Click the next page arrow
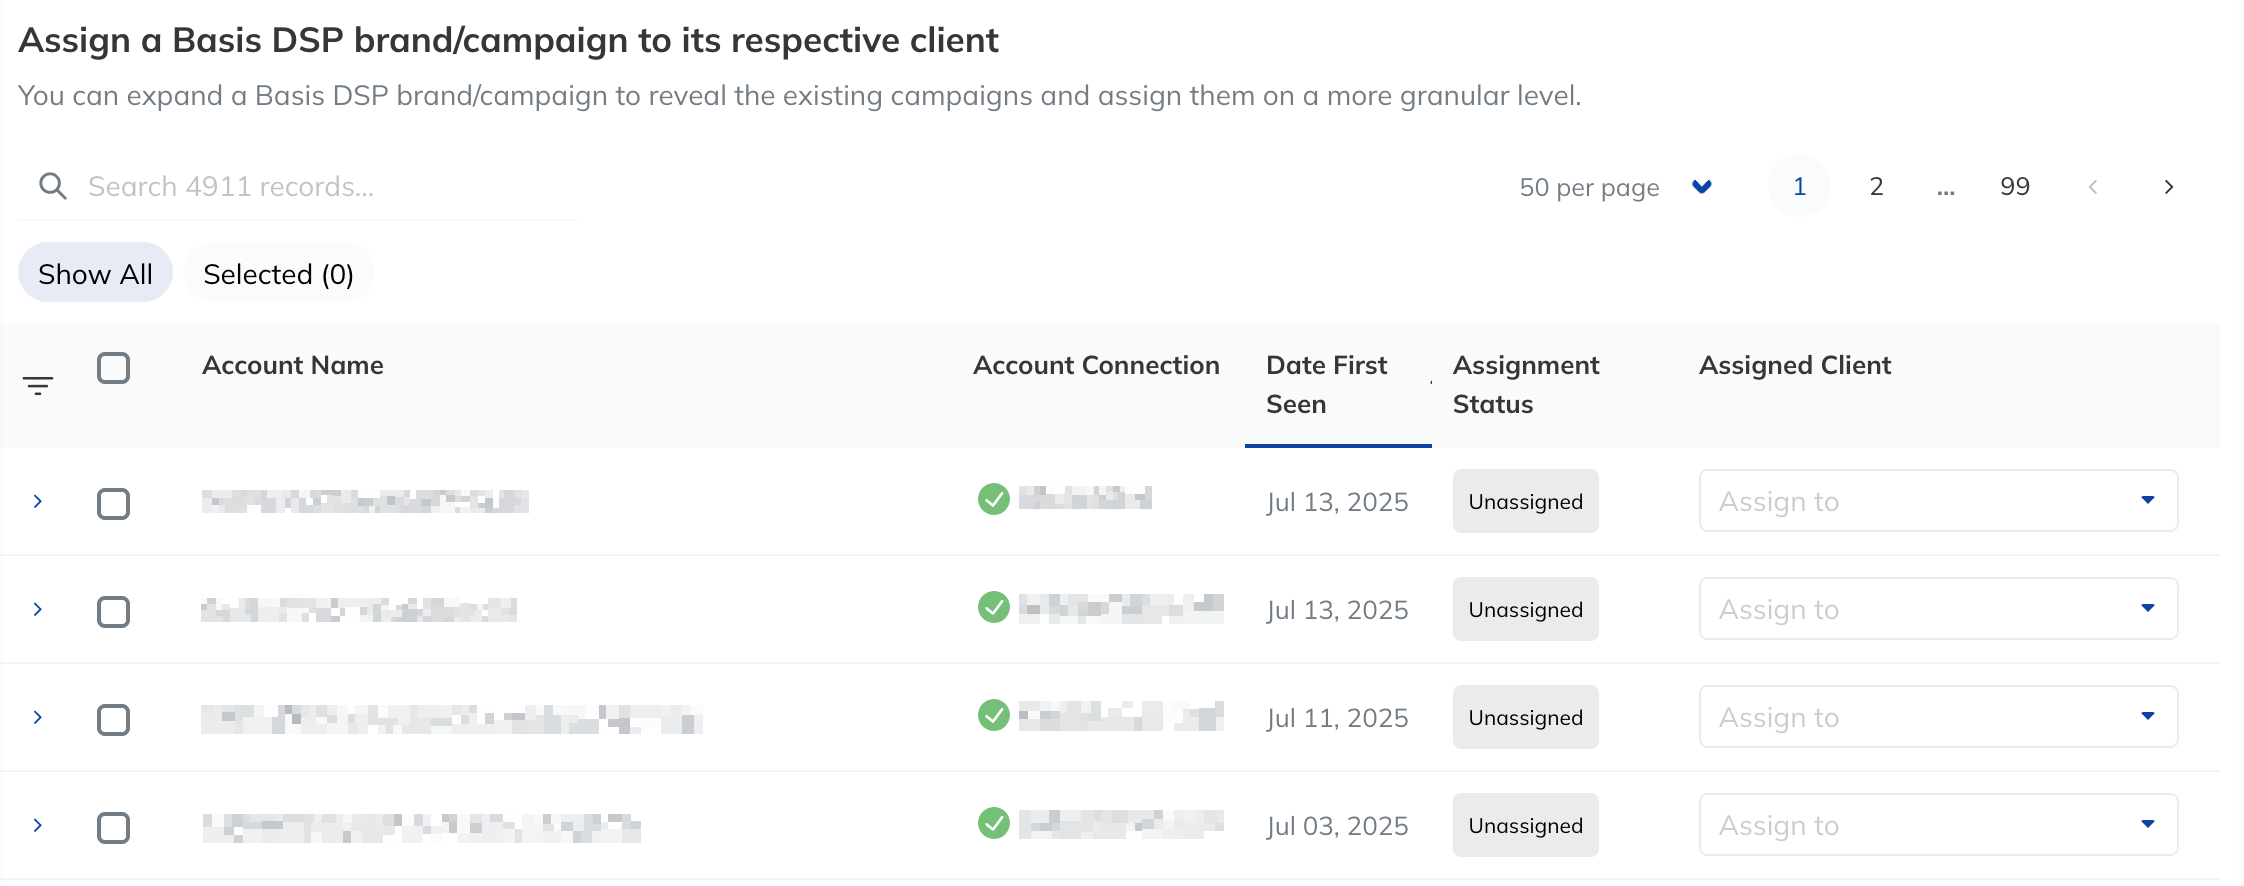Screen dimensions: 2244x886 click(x=2168, y=187)
